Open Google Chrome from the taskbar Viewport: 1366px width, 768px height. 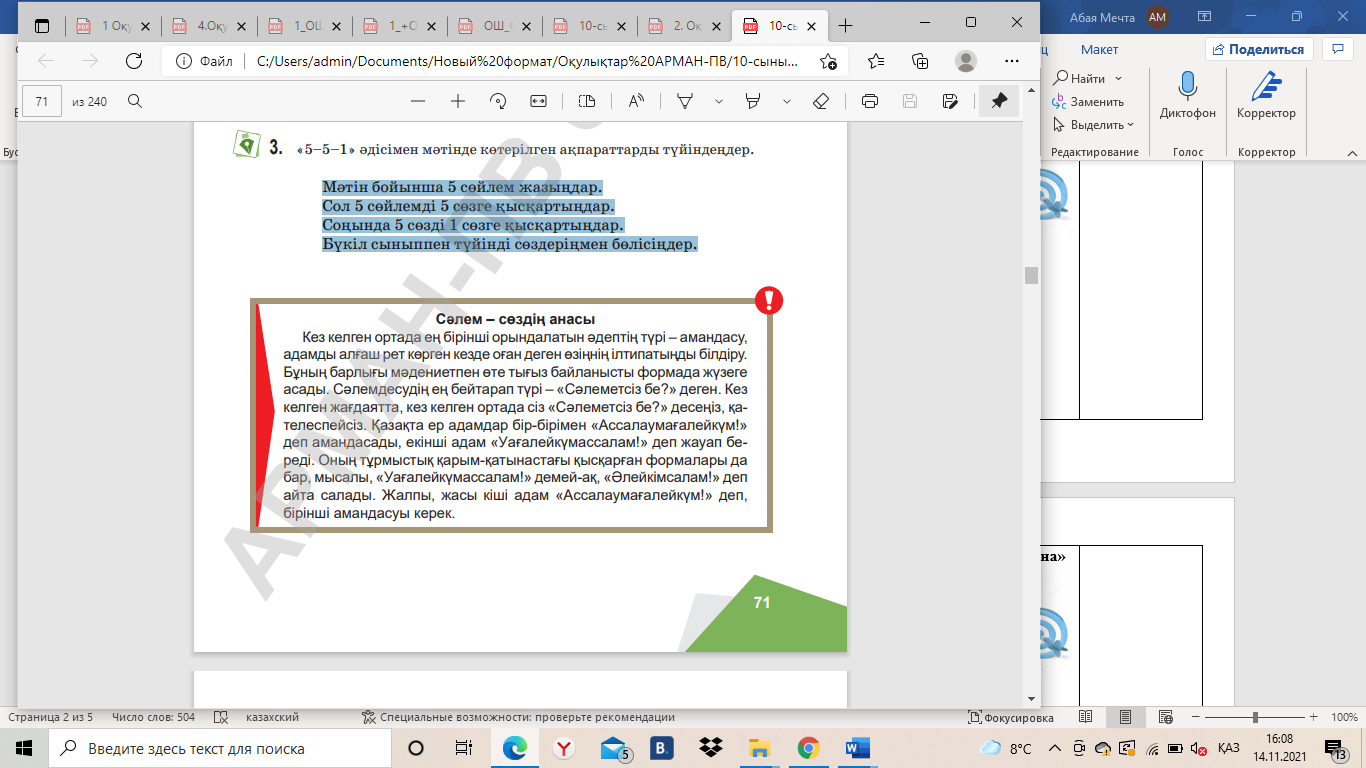tap(809, 748)
